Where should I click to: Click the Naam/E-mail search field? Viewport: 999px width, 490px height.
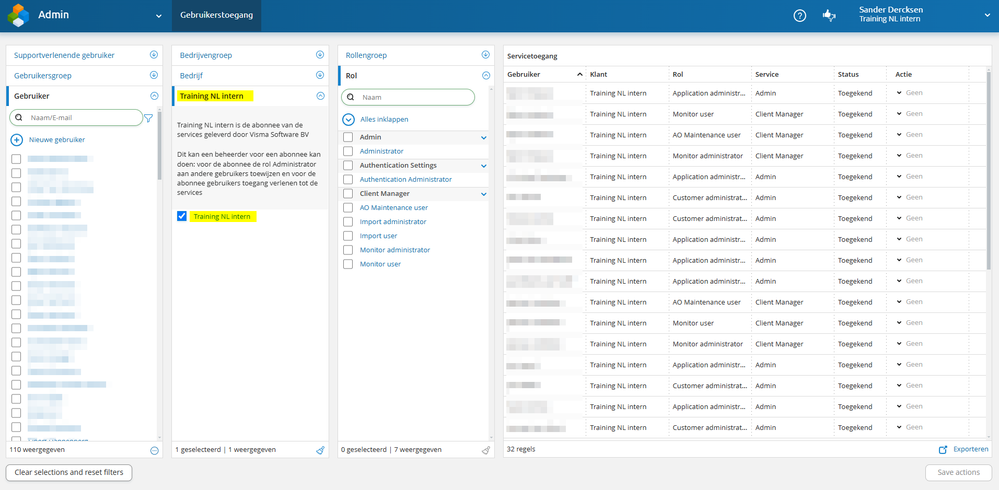(76, 118)
